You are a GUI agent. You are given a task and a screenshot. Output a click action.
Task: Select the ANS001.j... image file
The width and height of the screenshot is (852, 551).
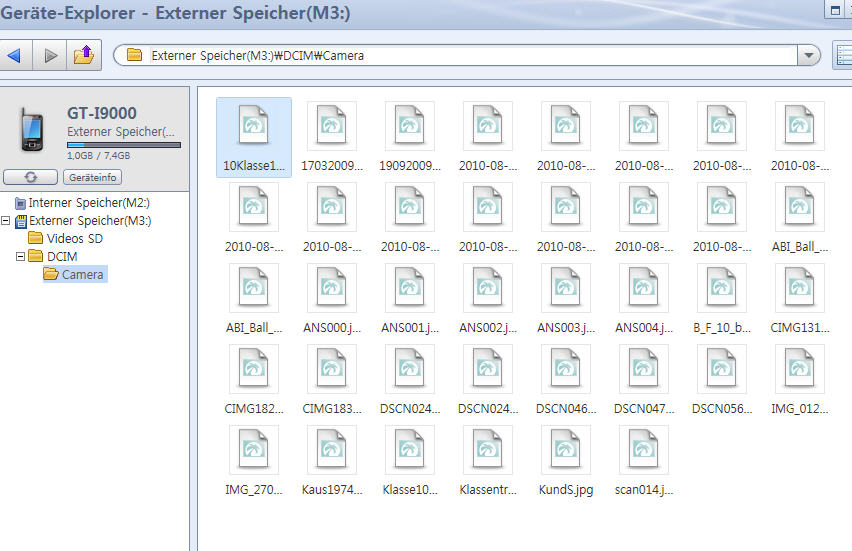tap(410, 299)
